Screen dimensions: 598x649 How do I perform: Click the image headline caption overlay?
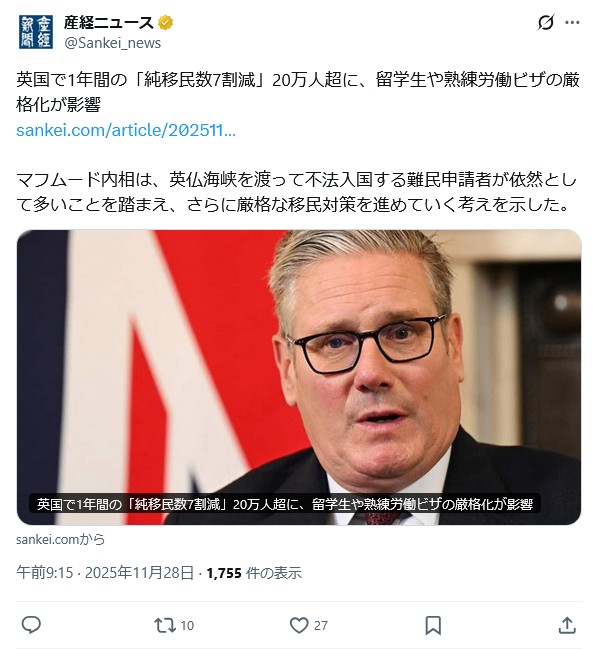(285, 504)
